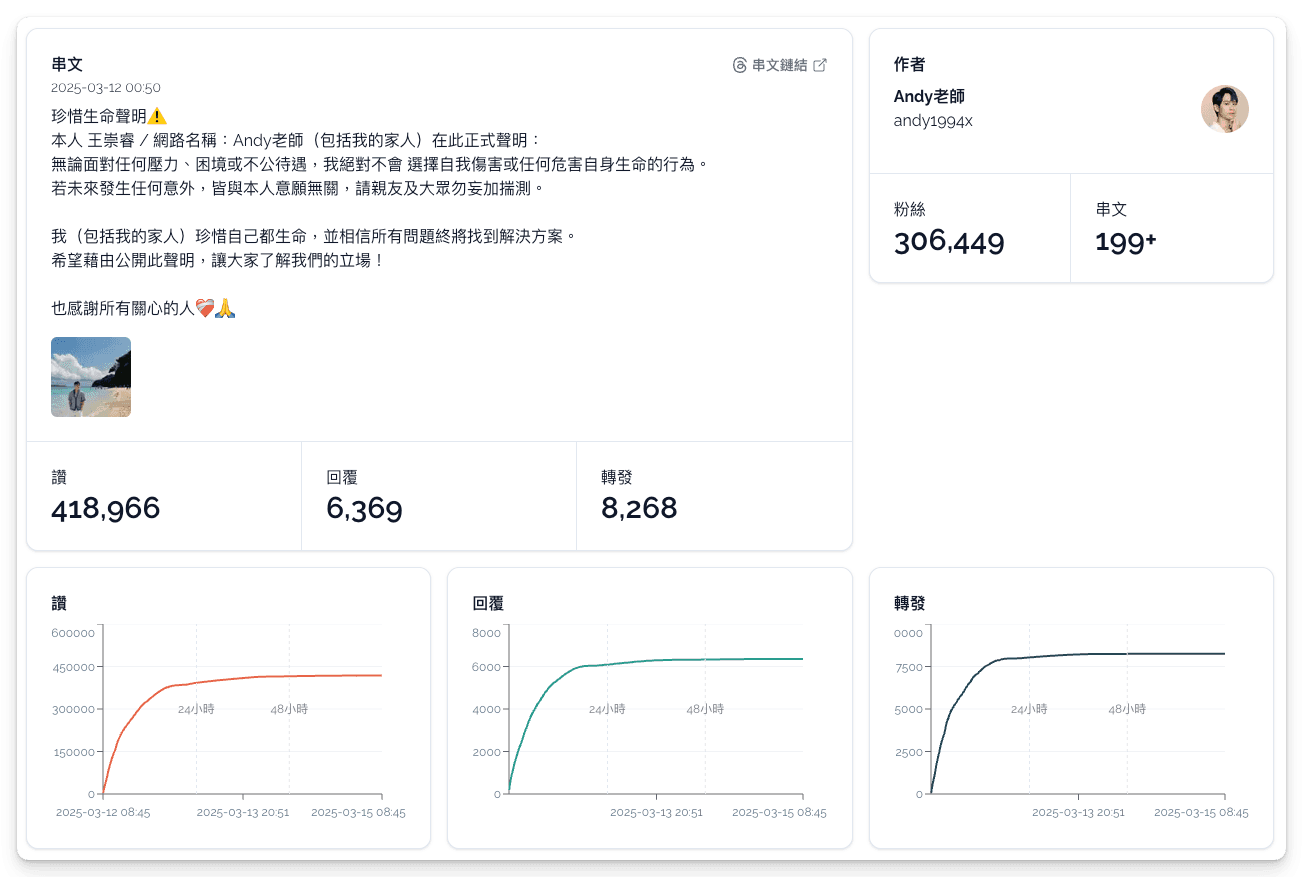1303x877 pixels.
Task: Click the 418,966 likes count
Action: pos(106,508)
